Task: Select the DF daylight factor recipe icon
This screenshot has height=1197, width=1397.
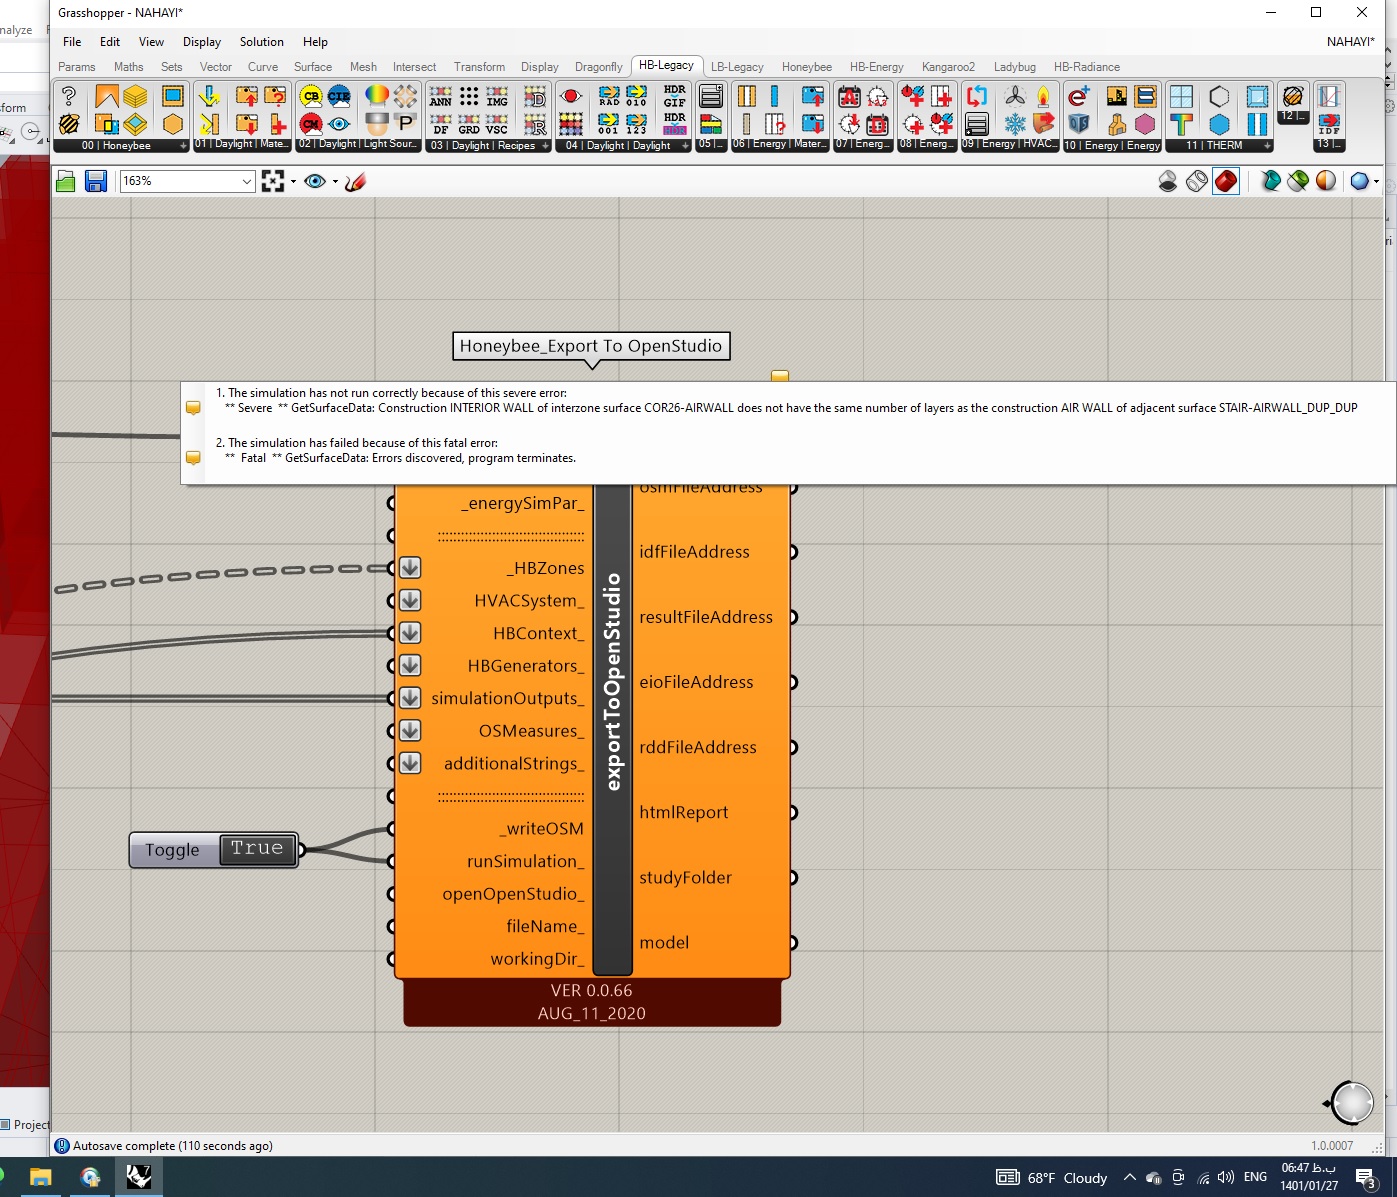Action: [x=441, y=124]
